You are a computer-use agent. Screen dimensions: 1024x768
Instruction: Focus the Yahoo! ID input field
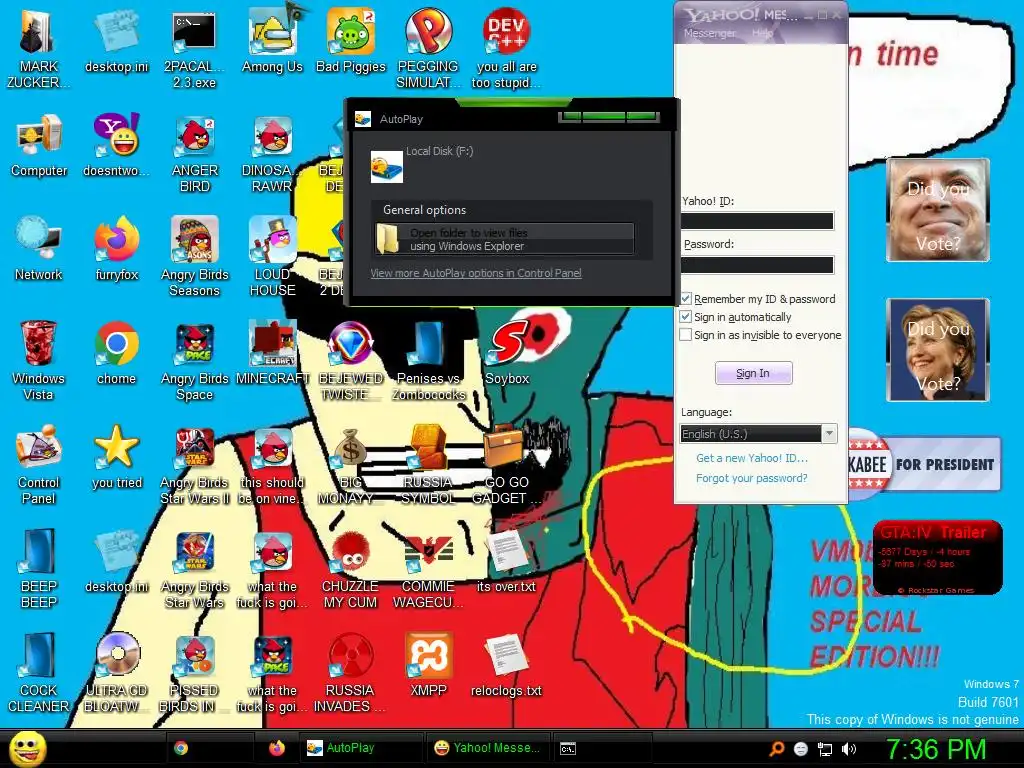(x=757, y=221)
